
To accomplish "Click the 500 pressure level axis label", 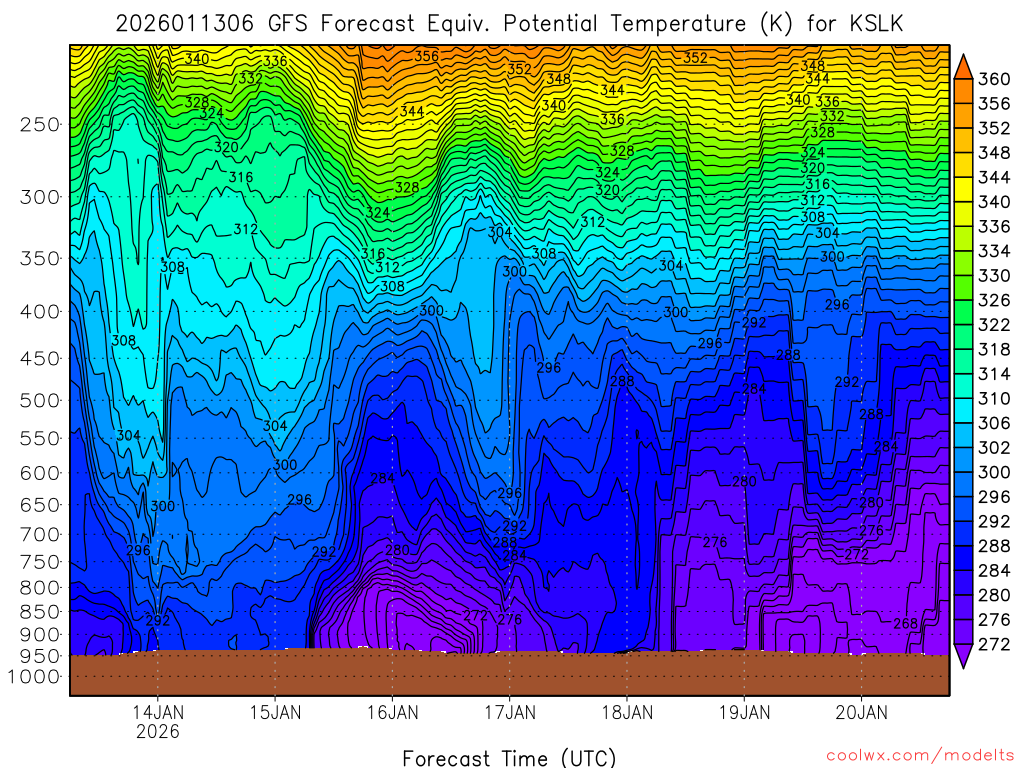I will [40, 400].
